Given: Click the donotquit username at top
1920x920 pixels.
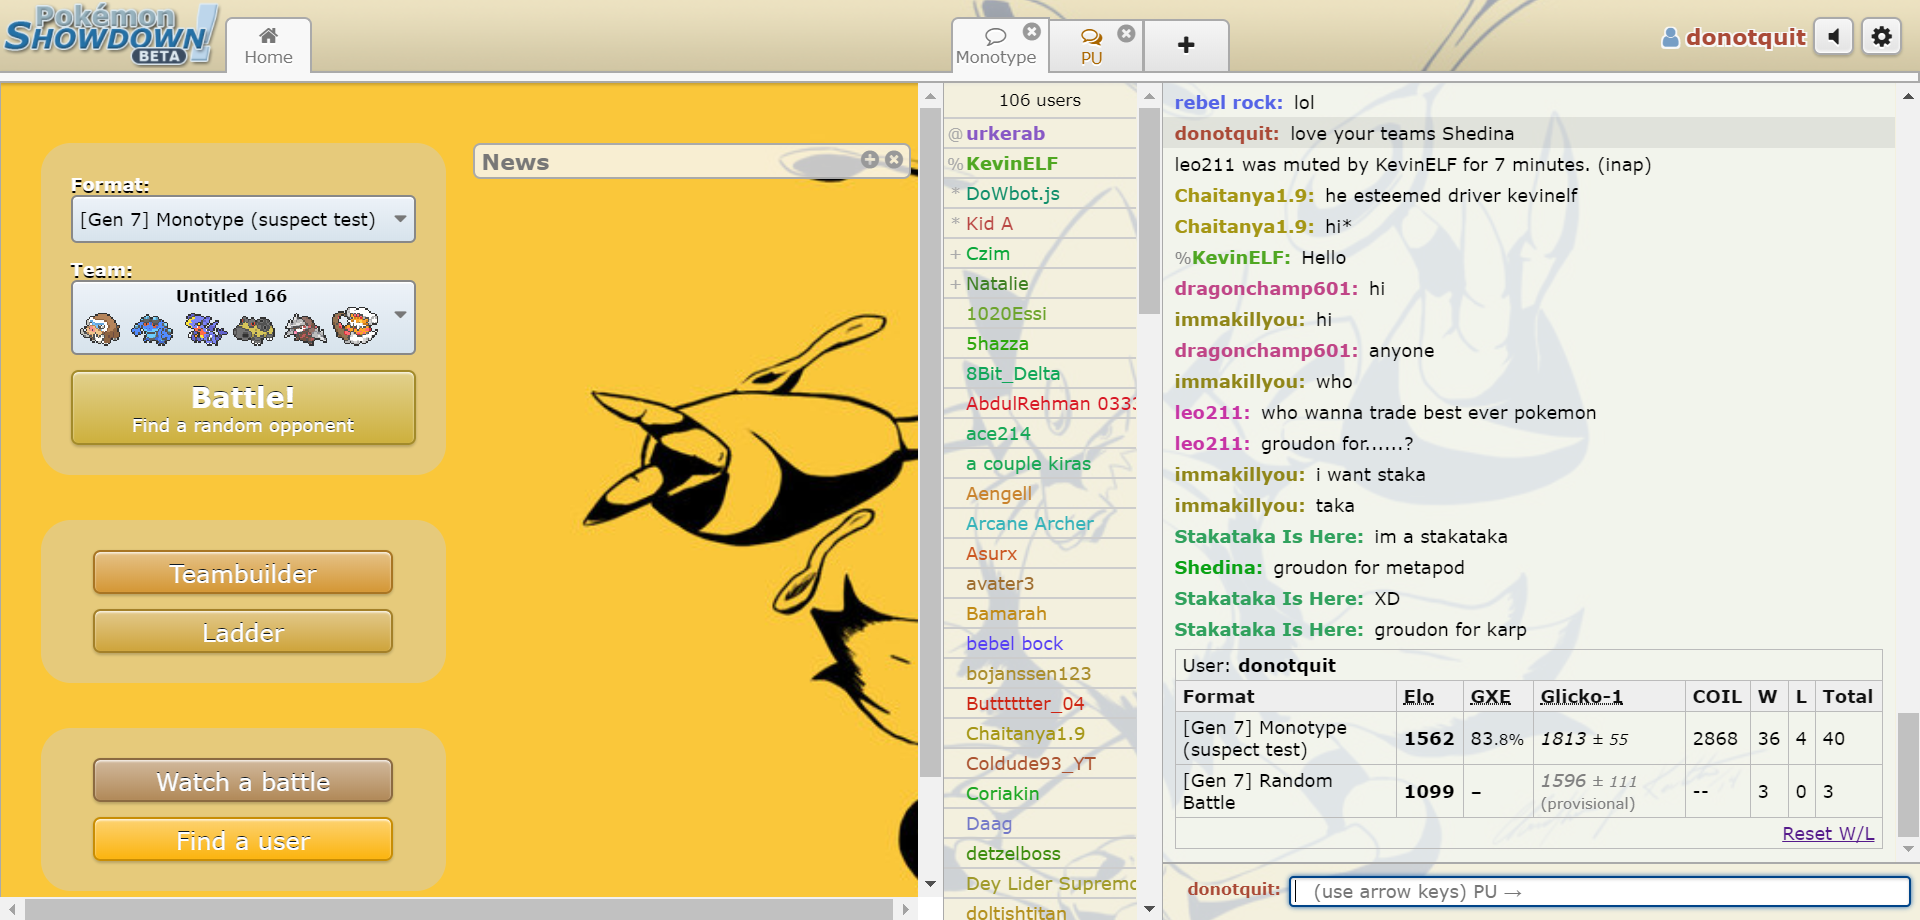Looking at the screenshot, I should pyautogui.click(x=1744, y=37).
